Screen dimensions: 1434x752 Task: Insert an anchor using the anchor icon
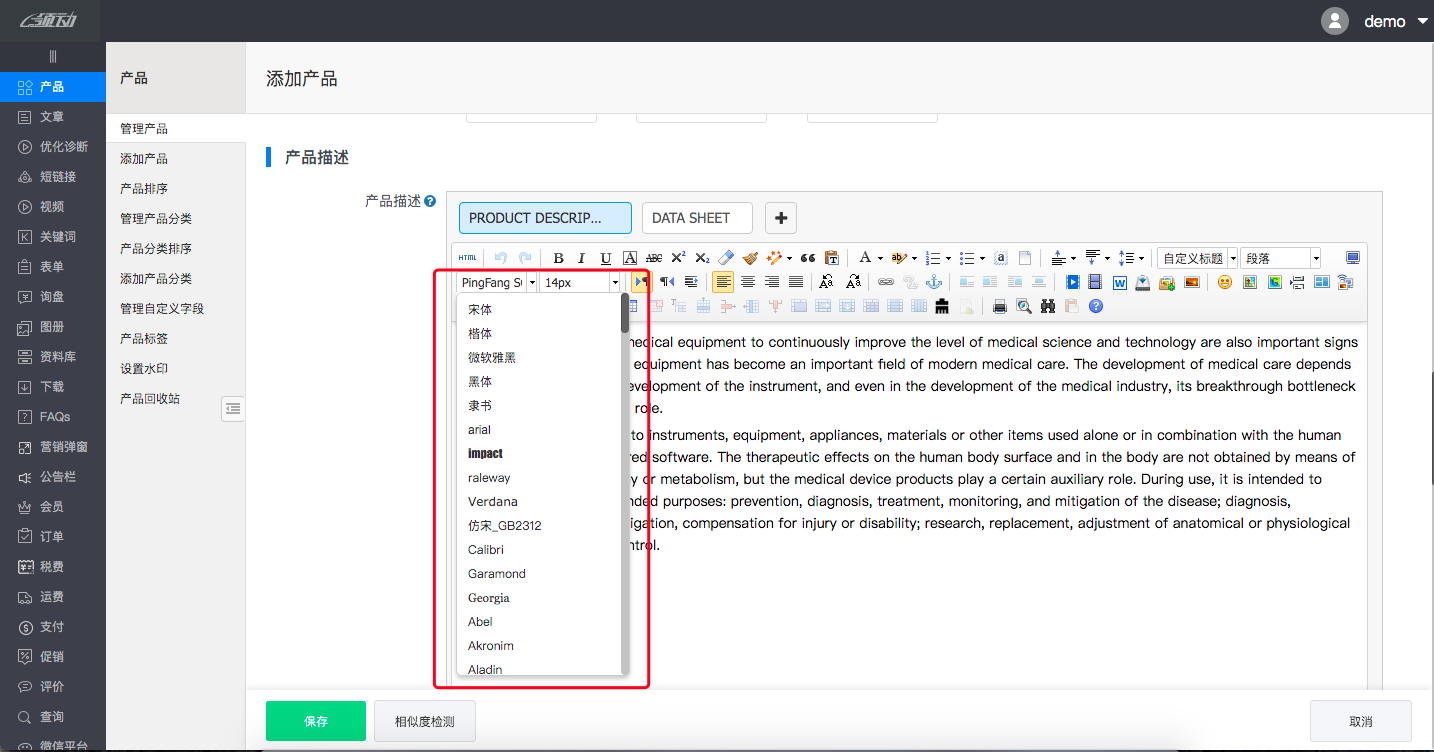[x=935, y=283]
